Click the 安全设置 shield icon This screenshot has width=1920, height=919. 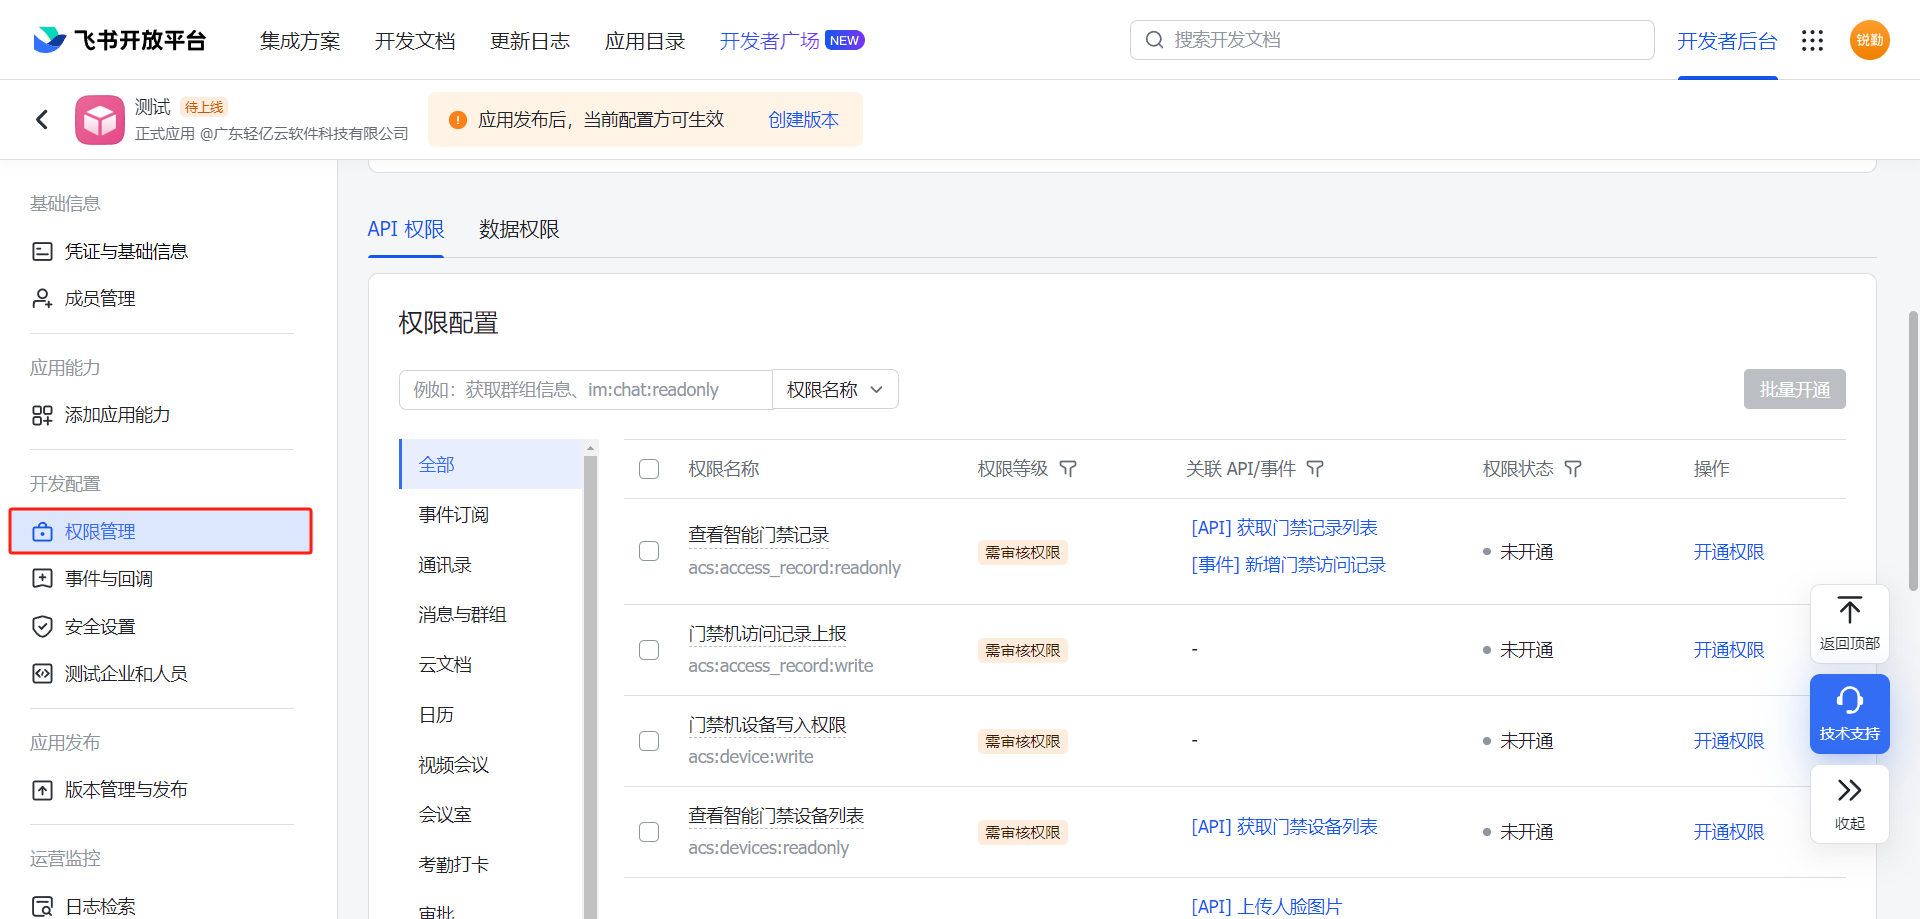pos(42,626)
